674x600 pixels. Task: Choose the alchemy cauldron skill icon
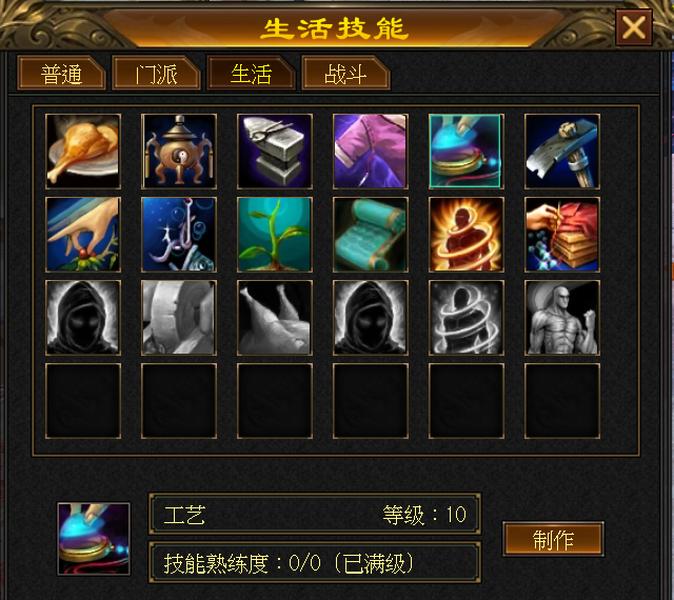click(179, 151)
